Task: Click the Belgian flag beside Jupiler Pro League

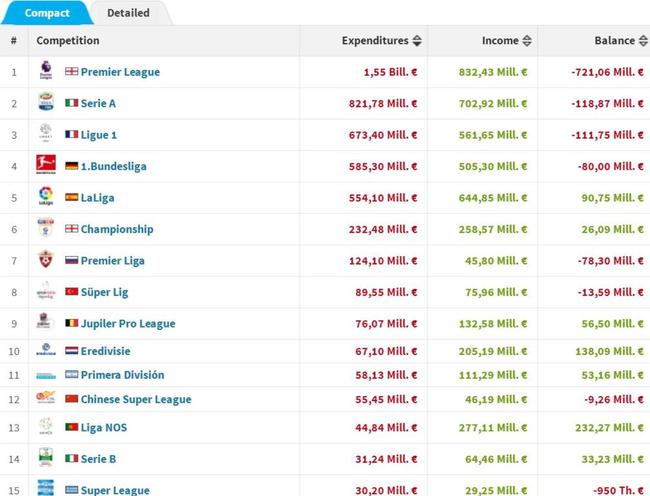Action: coord(71,323)
